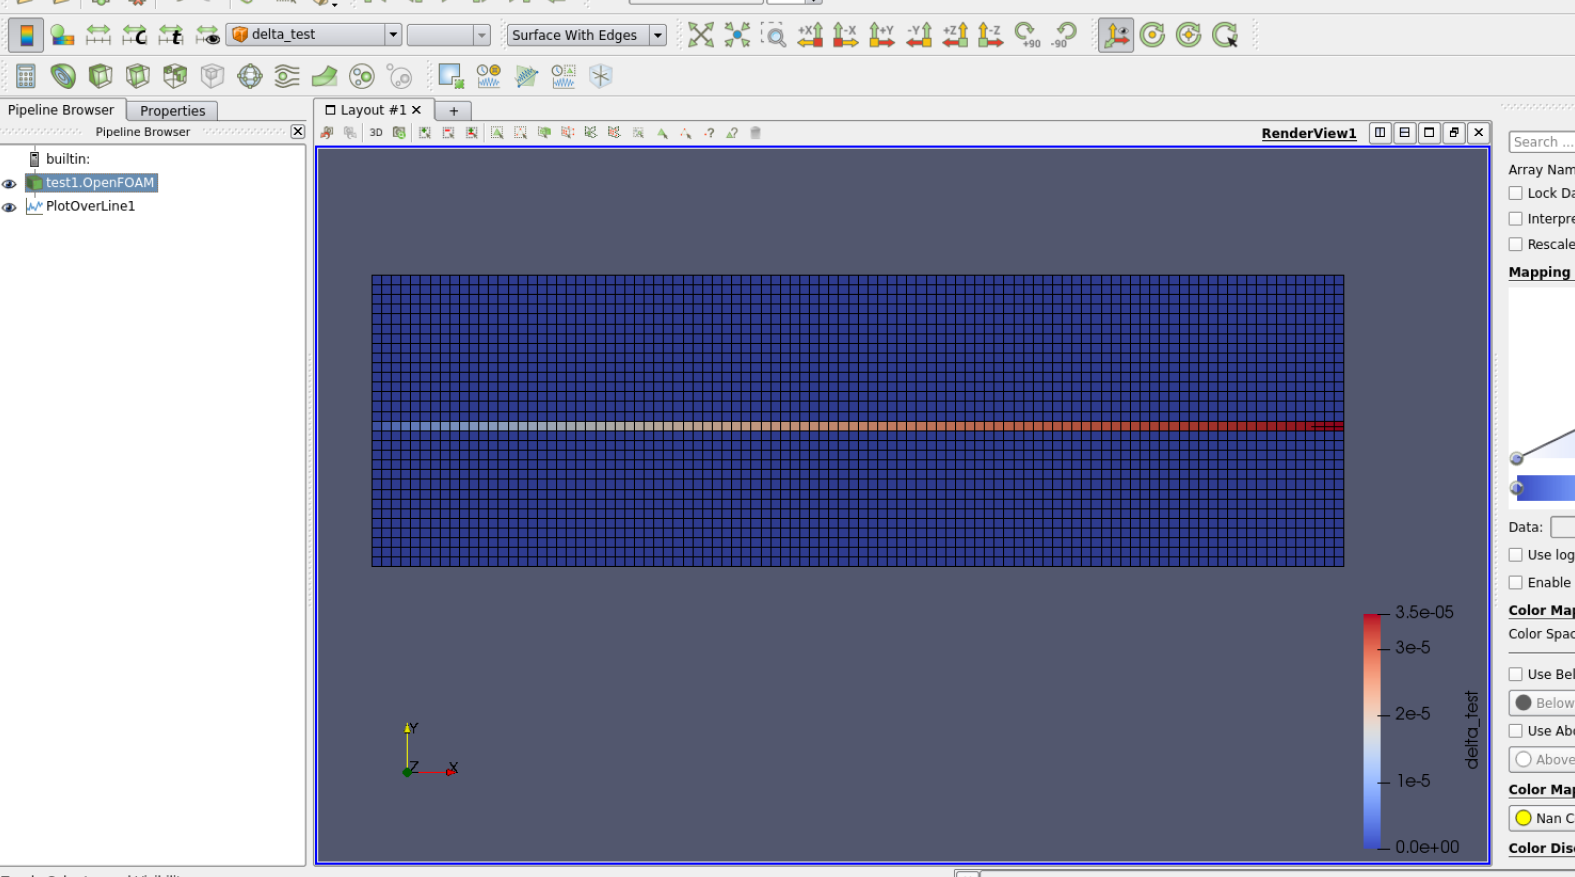Open the Surface With Edges representation dropdown
Image resolution: width=1575 pixels, height=877 pixels.
[587, 35]
